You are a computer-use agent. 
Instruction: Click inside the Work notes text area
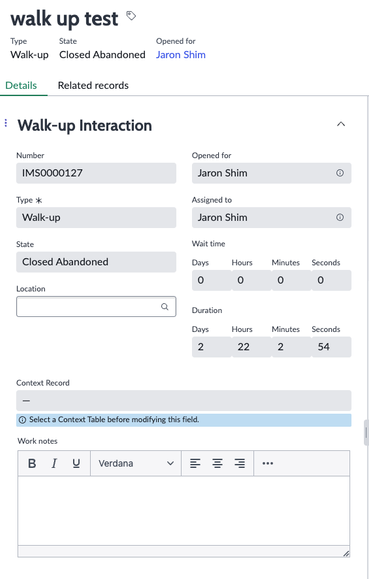click(x=184, y=511)
